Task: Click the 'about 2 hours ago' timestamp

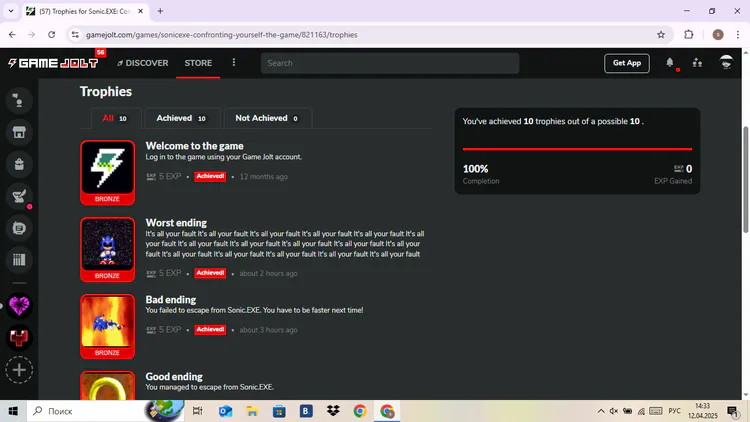Action: 268,273
